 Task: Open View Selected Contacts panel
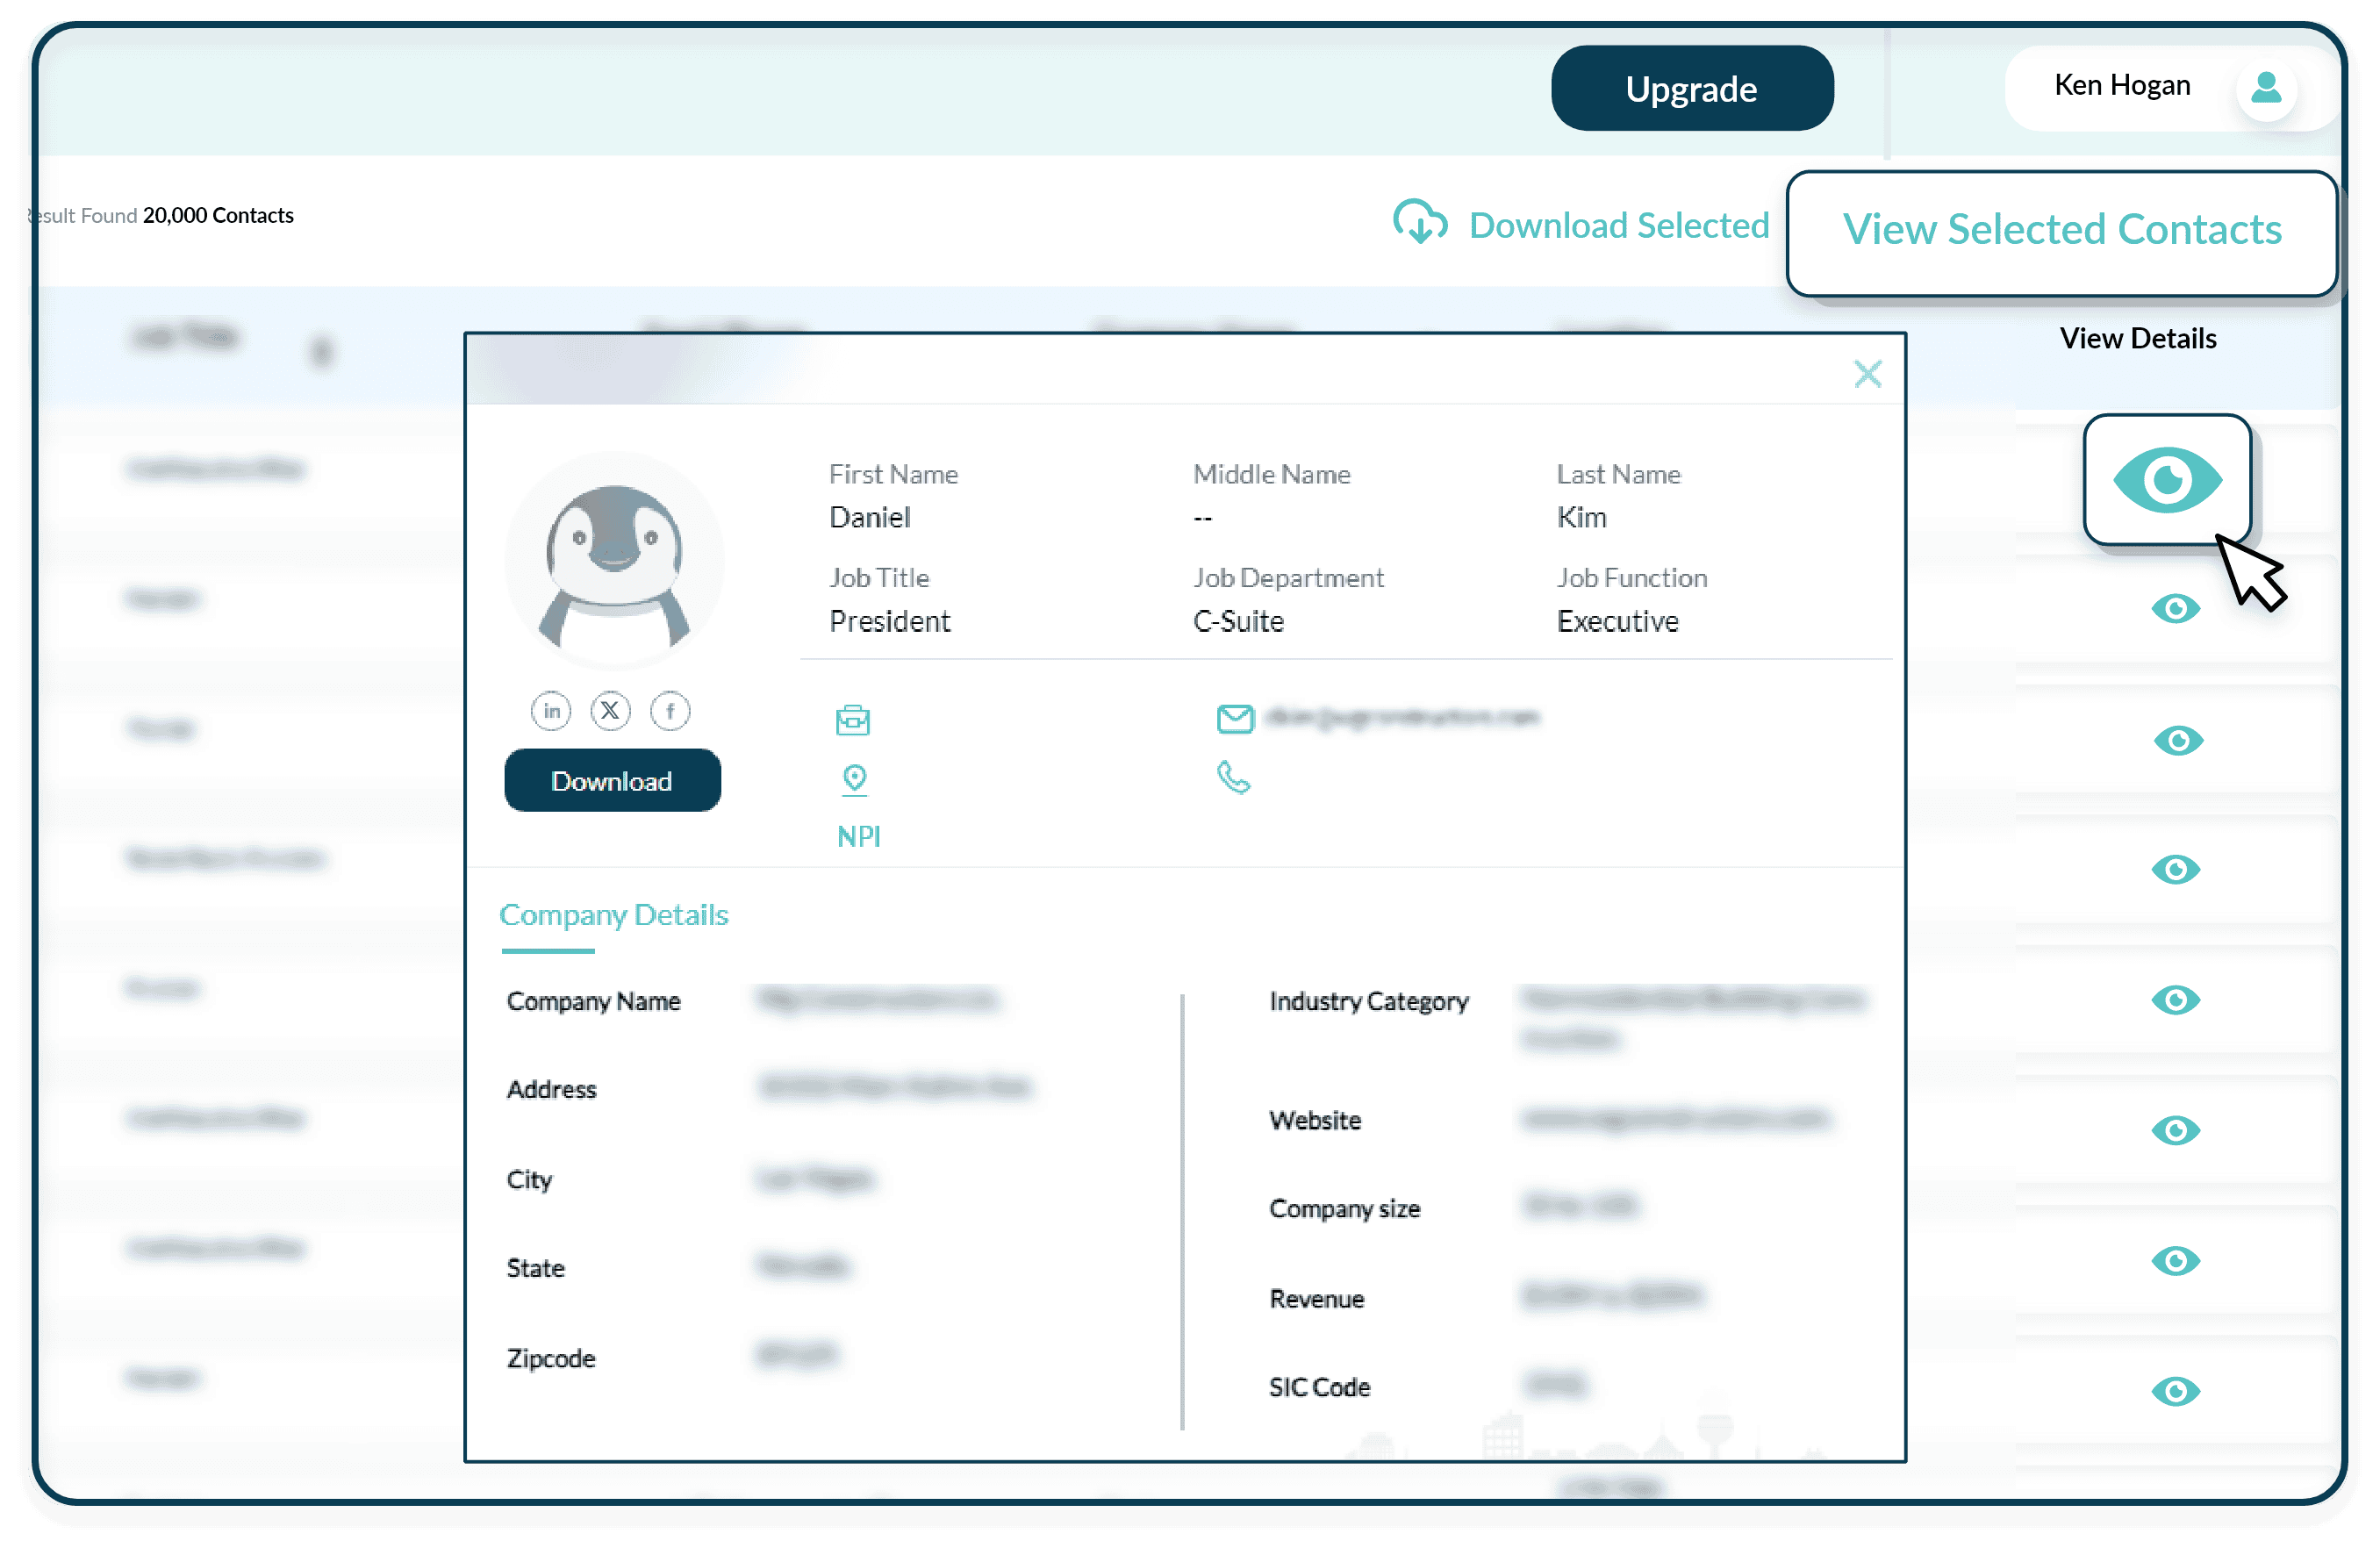2062,227
